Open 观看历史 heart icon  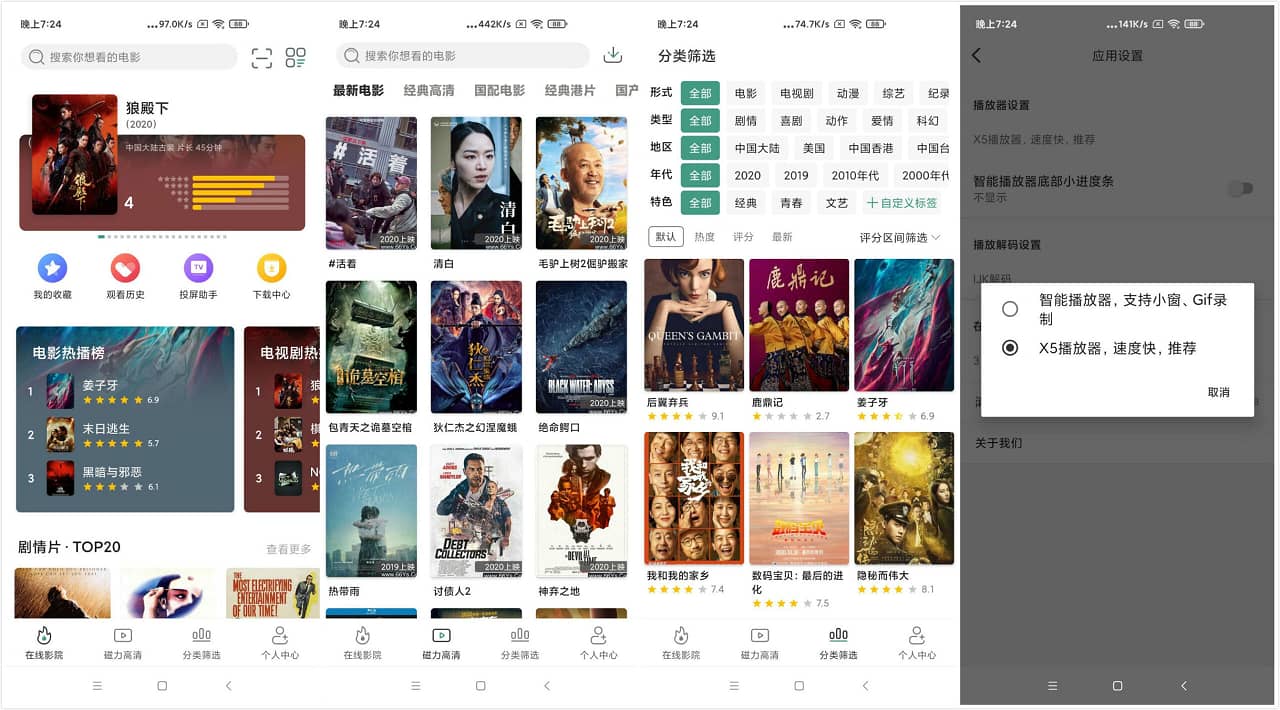point(125,268)
